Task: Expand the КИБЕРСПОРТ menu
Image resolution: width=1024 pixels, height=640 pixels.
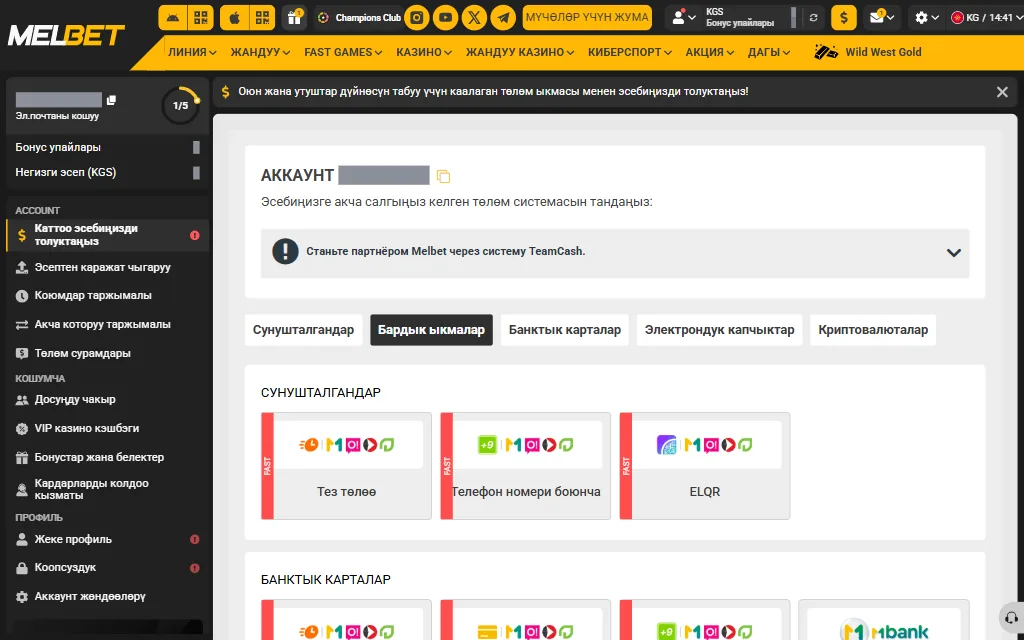Action: [630, 52]
